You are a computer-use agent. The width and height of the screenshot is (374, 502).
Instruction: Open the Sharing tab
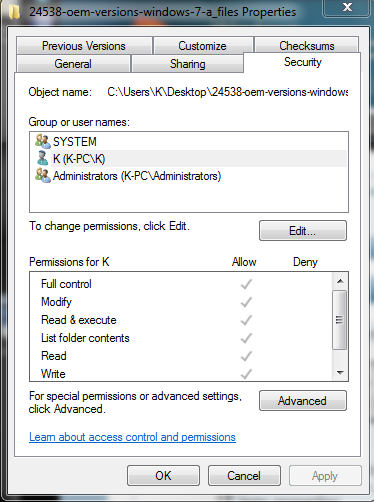point(187,64)
